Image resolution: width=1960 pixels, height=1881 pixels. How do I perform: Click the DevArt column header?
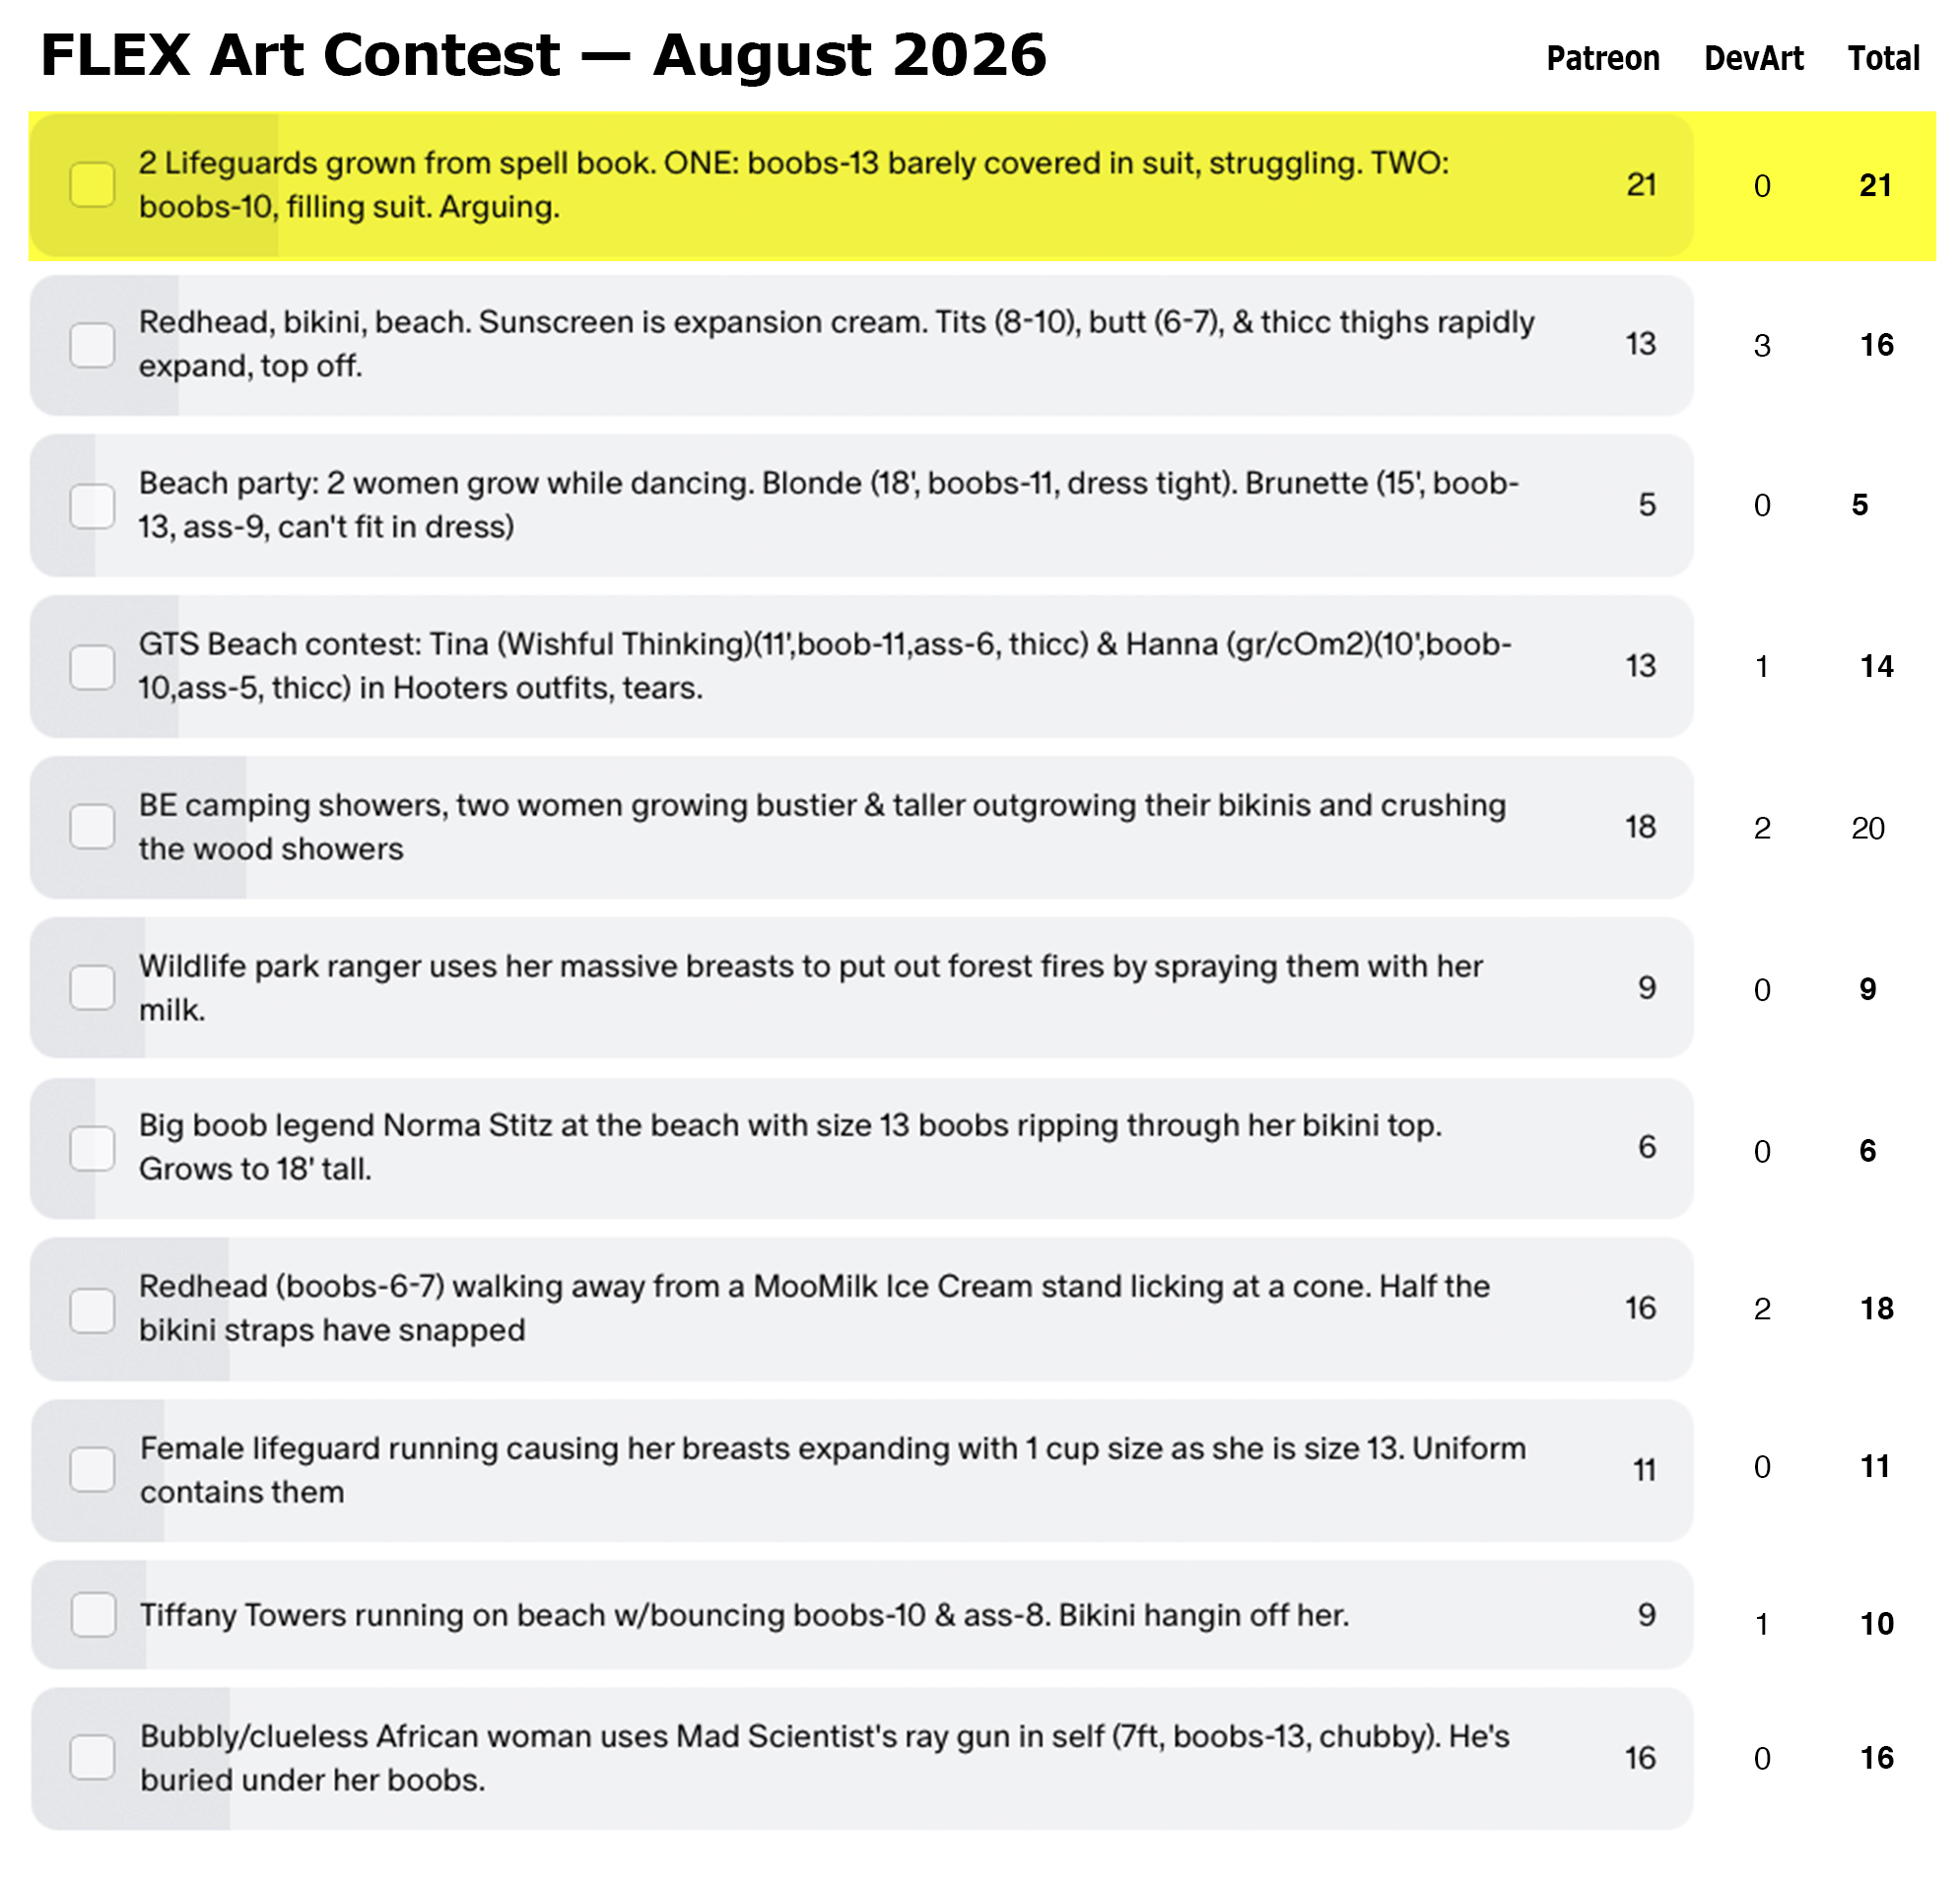click(1753, 59)
